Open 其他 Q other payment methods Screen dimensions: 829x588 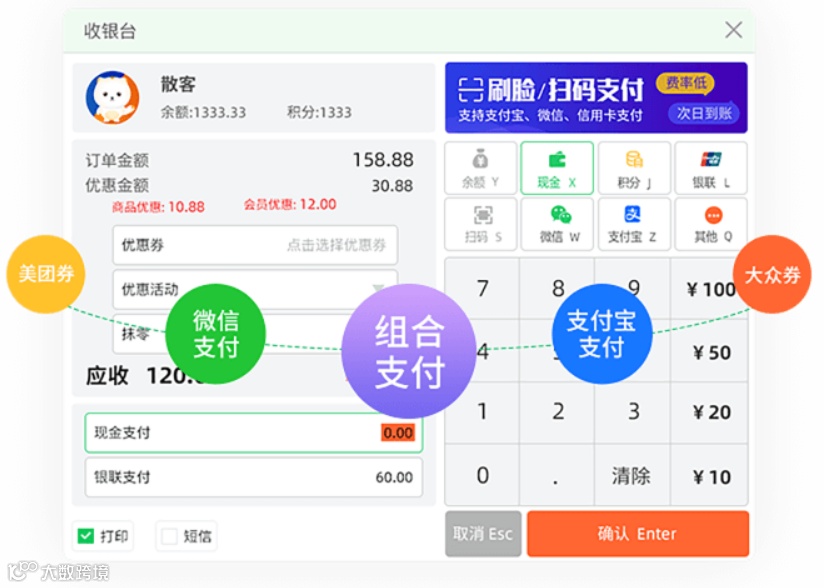click(711, 224)
